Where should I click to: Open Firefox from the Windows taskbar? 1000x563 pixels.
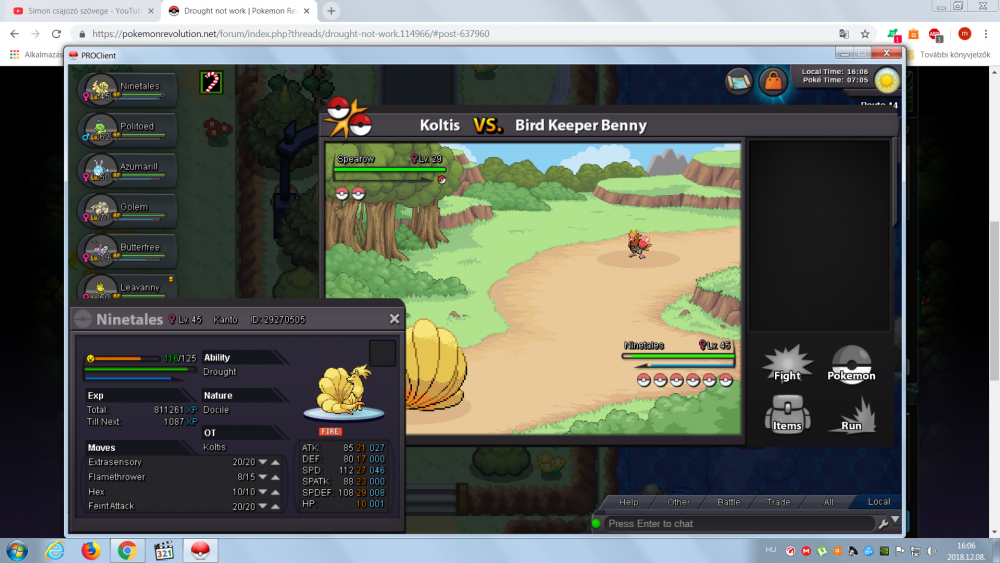pos(91,550)
